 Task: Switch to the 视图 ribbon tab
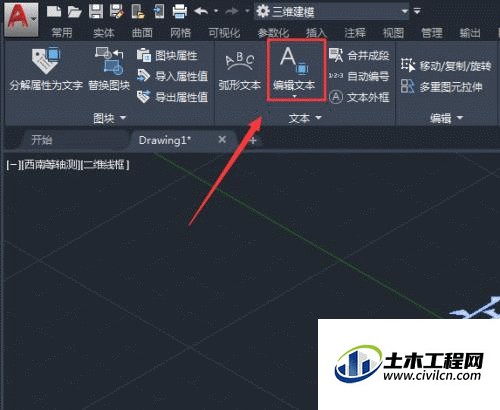coord(394,33)
